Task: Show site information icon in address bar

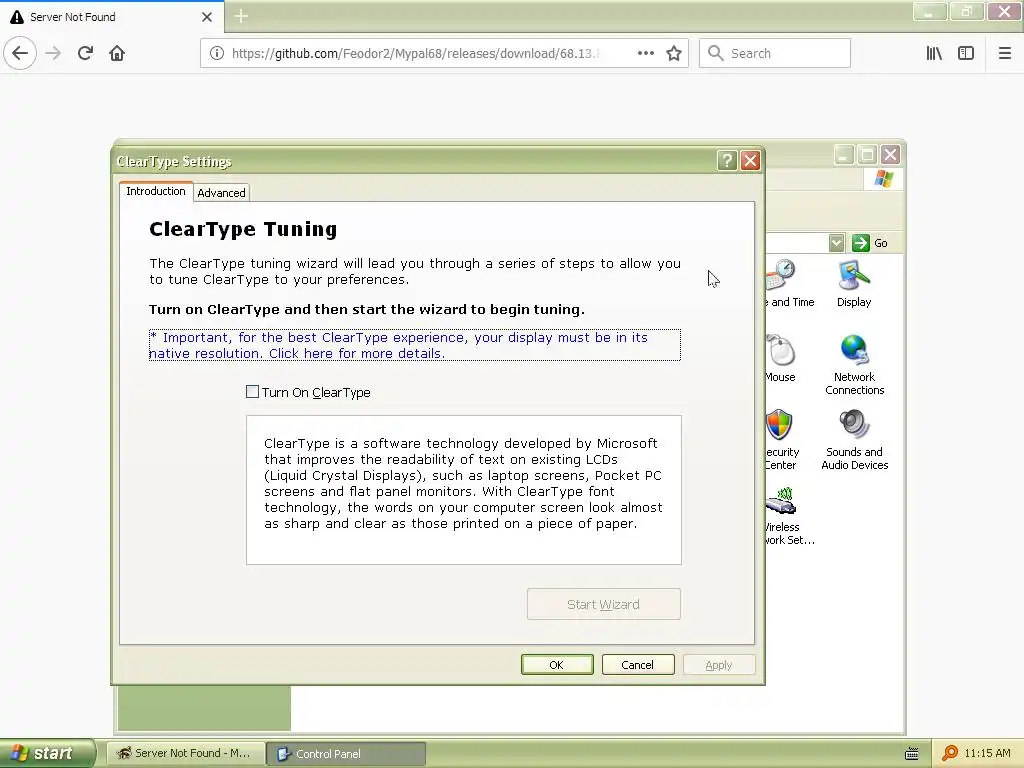Action: tap(217, 54)
